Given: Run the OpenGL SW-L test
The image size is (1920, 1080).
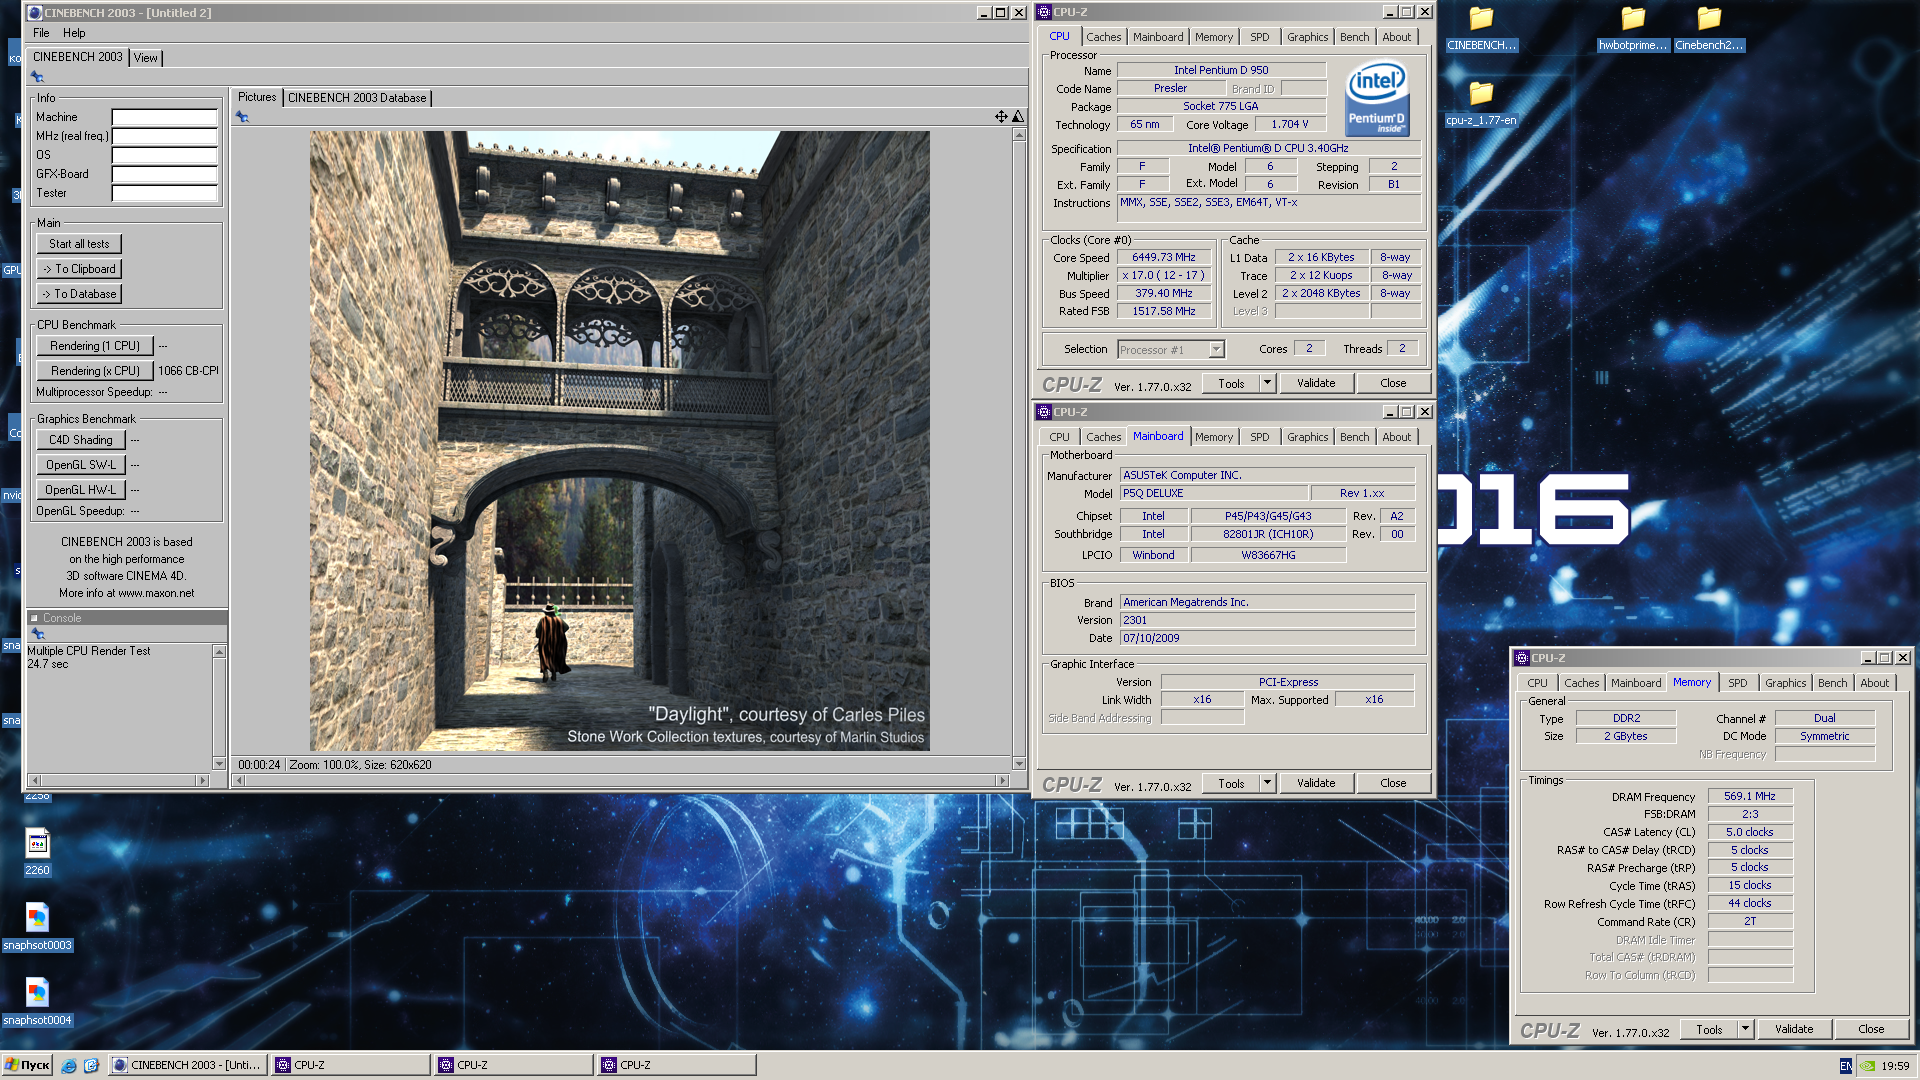Looking at the screenshot, I should (x=81, y=465).
